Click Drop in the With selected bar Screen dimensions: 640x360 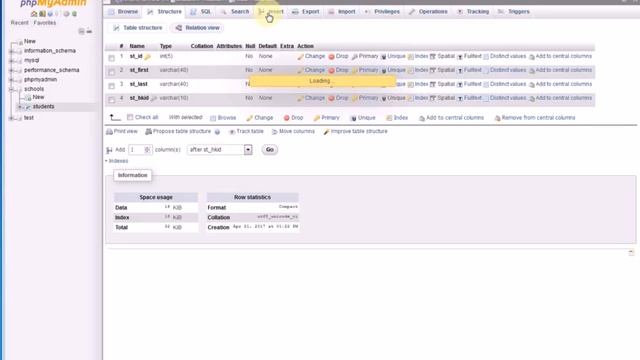[x=293, y=118]
